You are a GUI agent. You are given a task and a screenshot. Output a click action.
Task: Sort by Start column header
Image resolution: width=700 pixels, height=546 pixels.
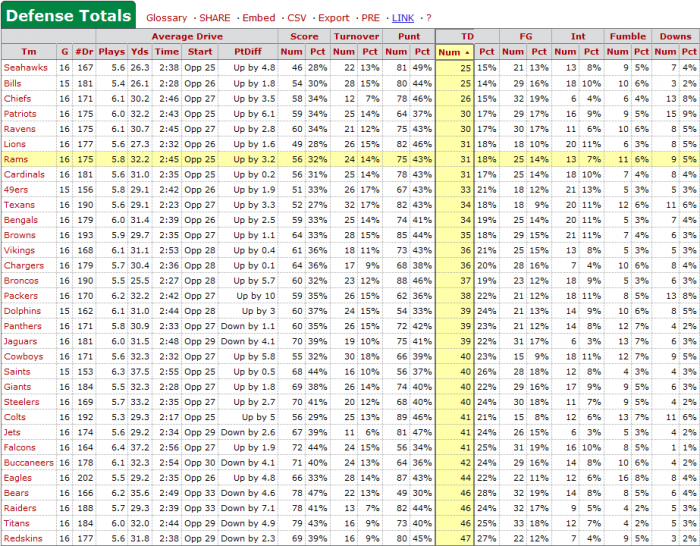pyautogui.click(x=200, y=52)
